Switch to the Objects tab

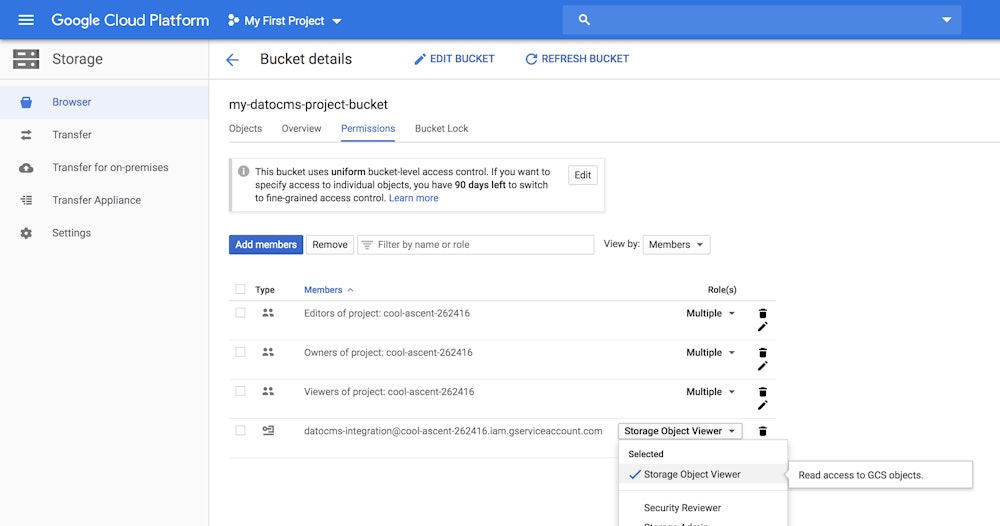(x=245, y=129)
